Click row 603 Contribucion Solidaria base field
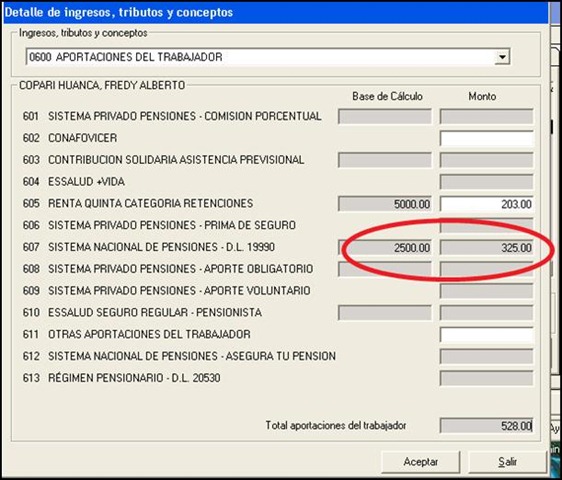The width and height of the screenshot is (562, 480). click(385, 160)
